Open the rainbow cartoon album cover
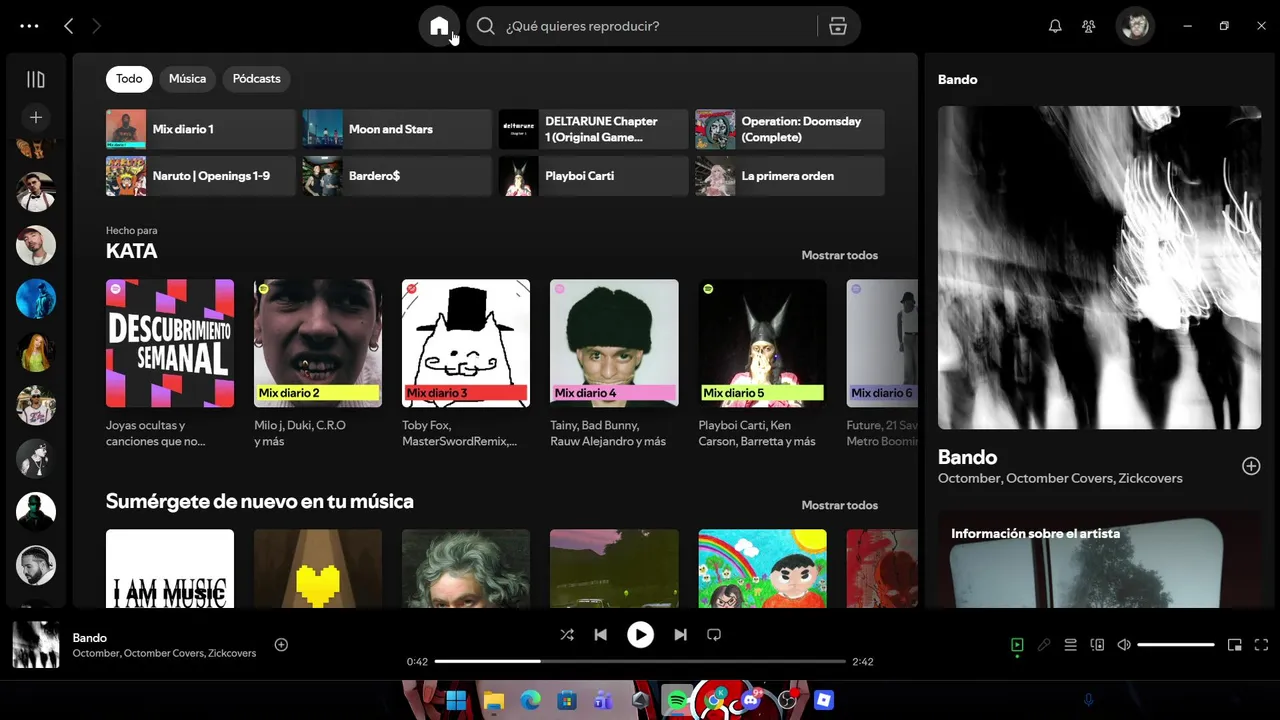 (762, 568)
